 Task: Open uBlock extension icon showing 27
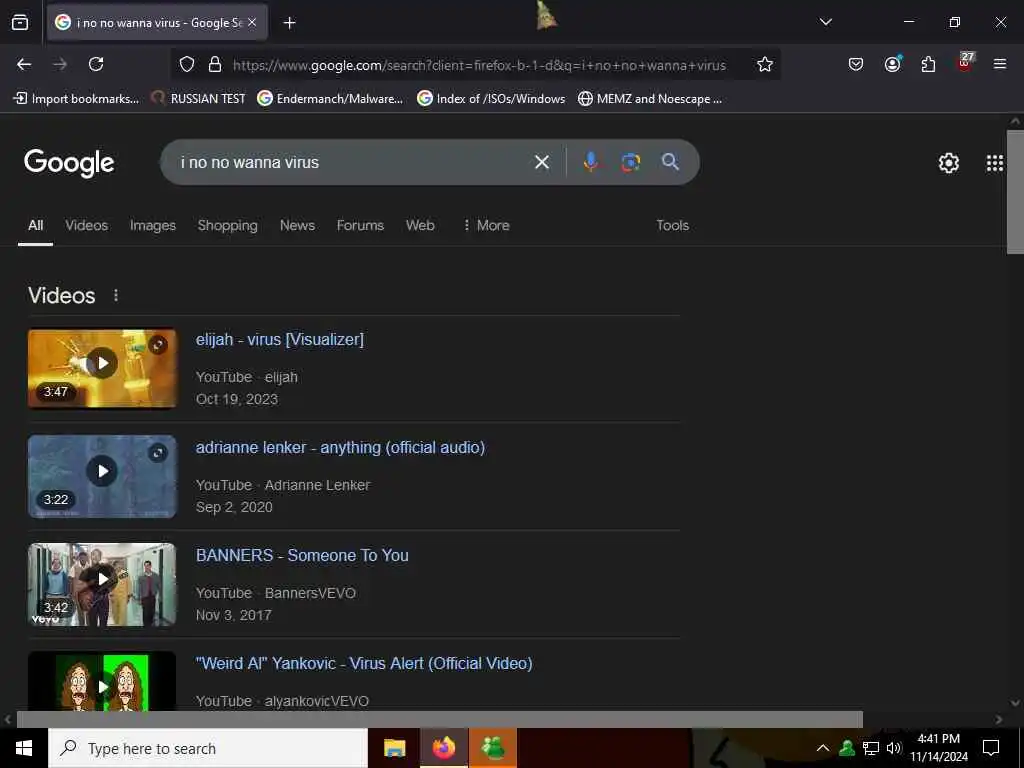tap(965, 62)
